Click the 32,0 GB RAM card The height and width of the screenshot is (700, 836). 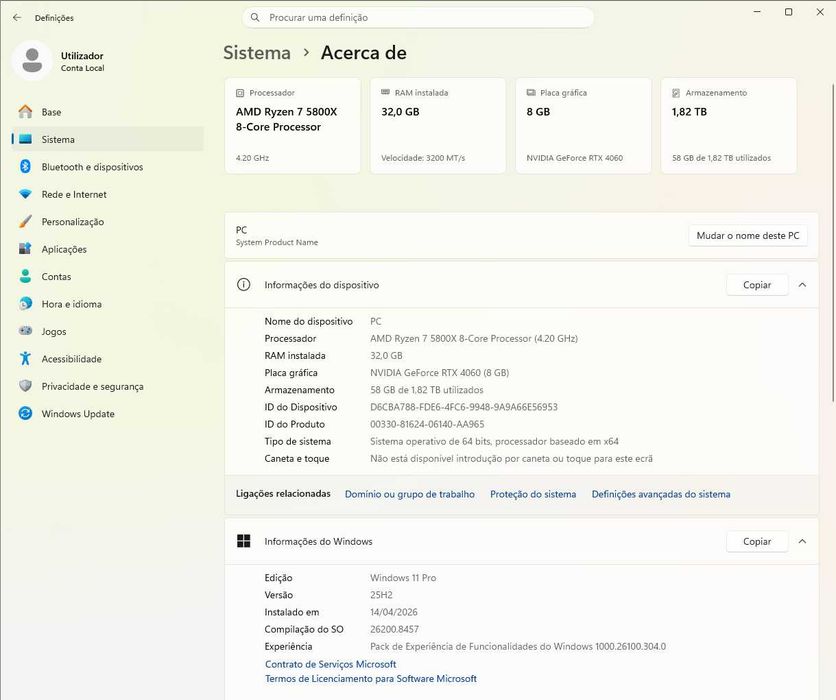point(438,126)
